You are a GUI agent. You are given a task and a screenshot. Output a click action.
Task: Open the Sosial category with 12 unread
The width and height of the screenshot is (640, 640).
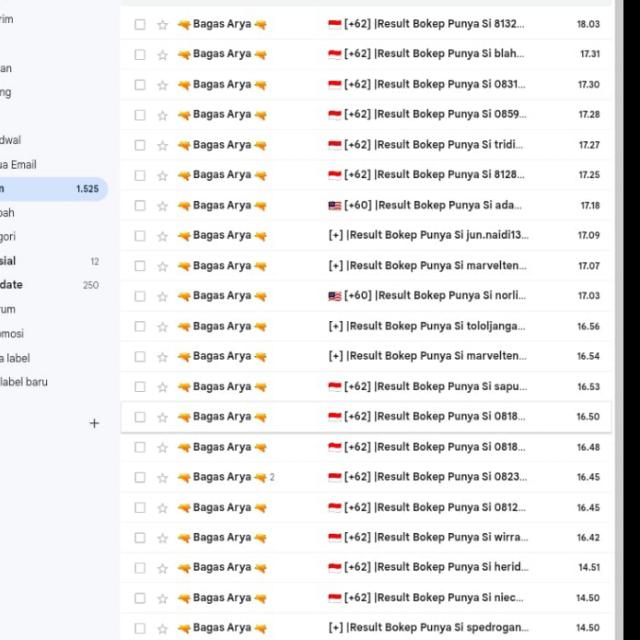[10, 261]
